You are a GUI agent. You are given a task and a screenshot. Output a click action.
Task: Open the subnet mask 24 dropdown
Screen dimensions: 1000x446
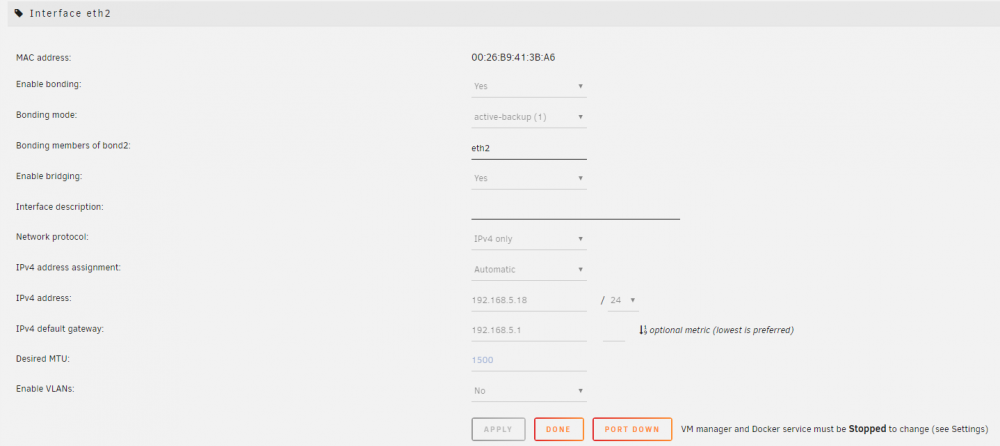click(x=623, y=300)
